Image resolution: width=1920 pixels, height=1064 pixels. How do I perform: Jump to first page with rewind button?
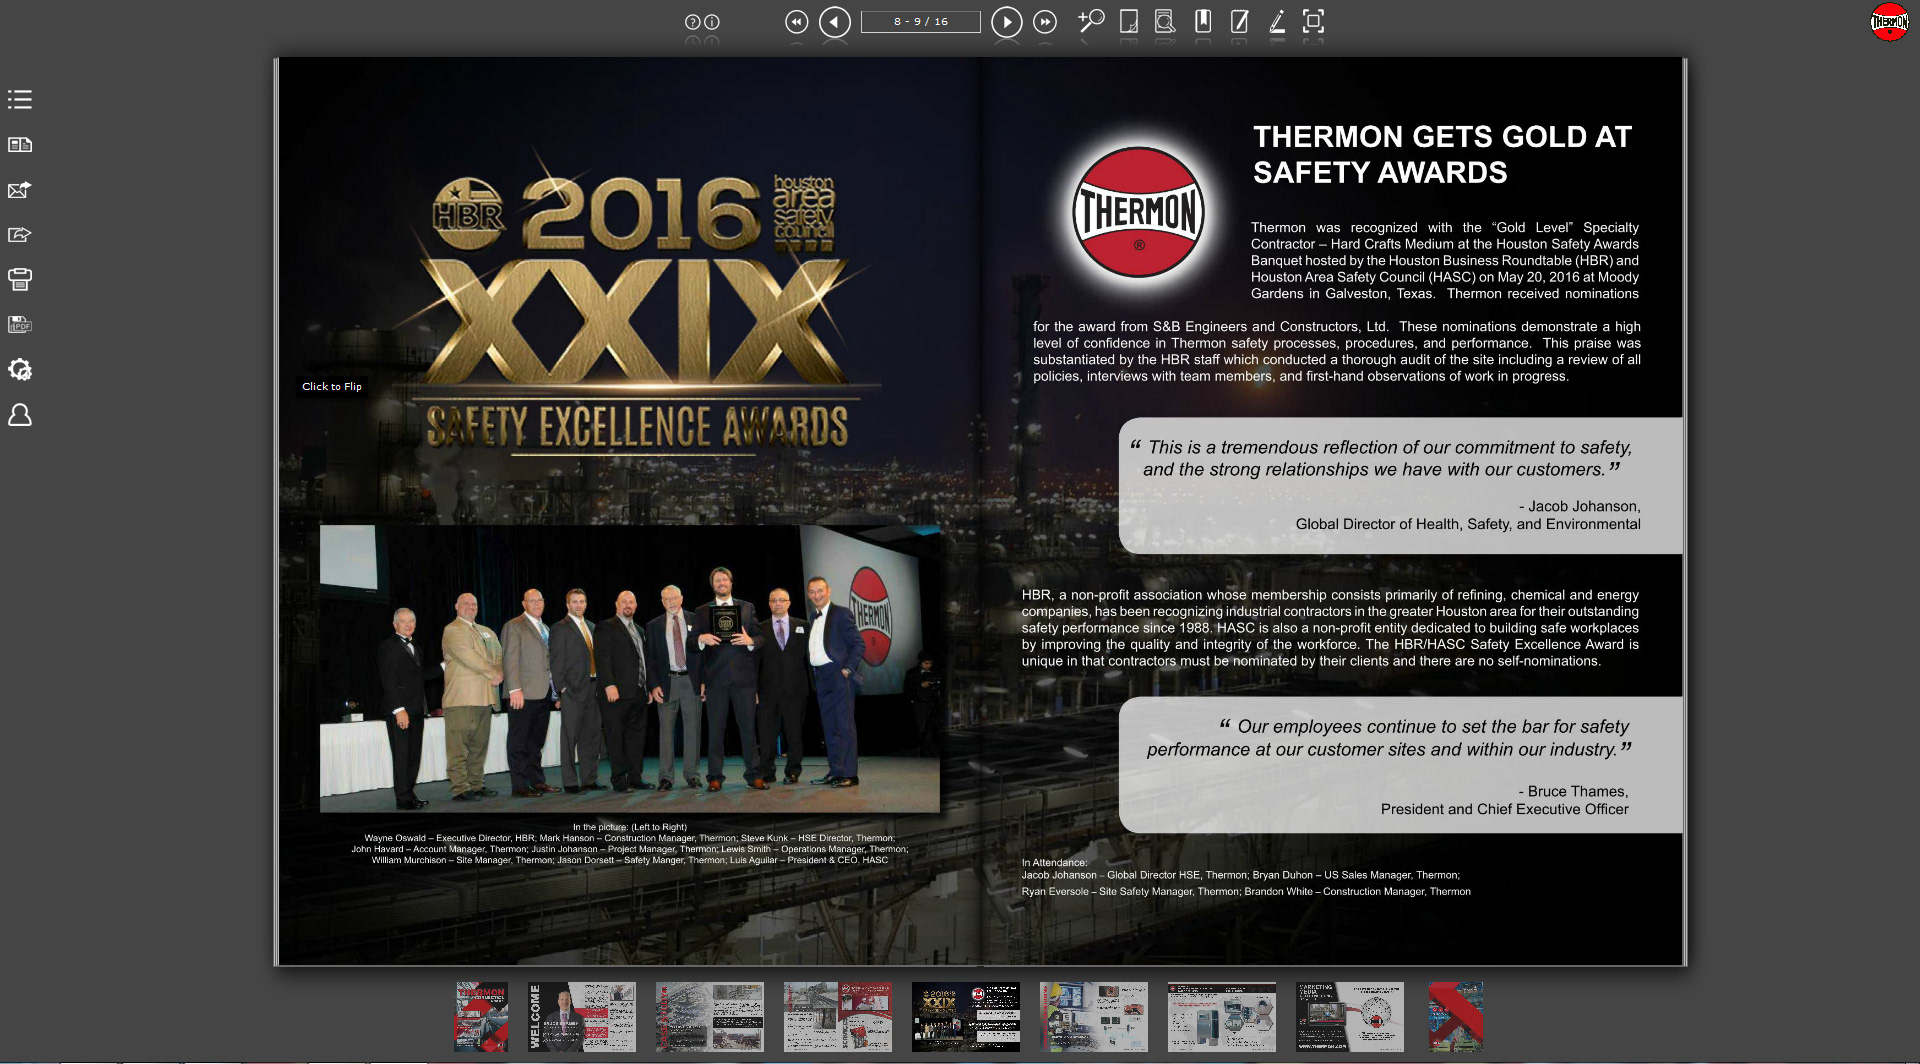[x=796, y=22]
